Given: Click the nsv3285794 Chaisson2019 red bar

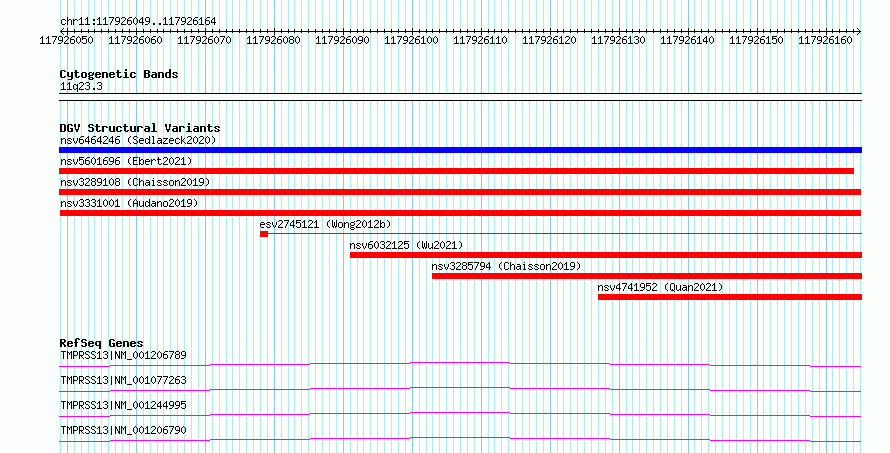Looking at the screenshot, I should [x=647, y=276].
